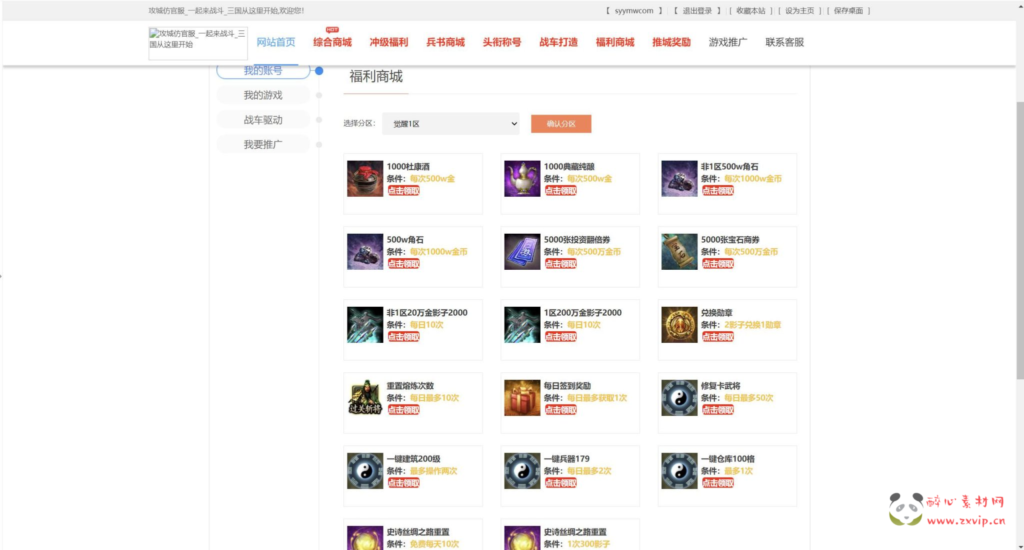
Task: Click the 每日签到奖励 gift box icon
Action: (522, 398)
